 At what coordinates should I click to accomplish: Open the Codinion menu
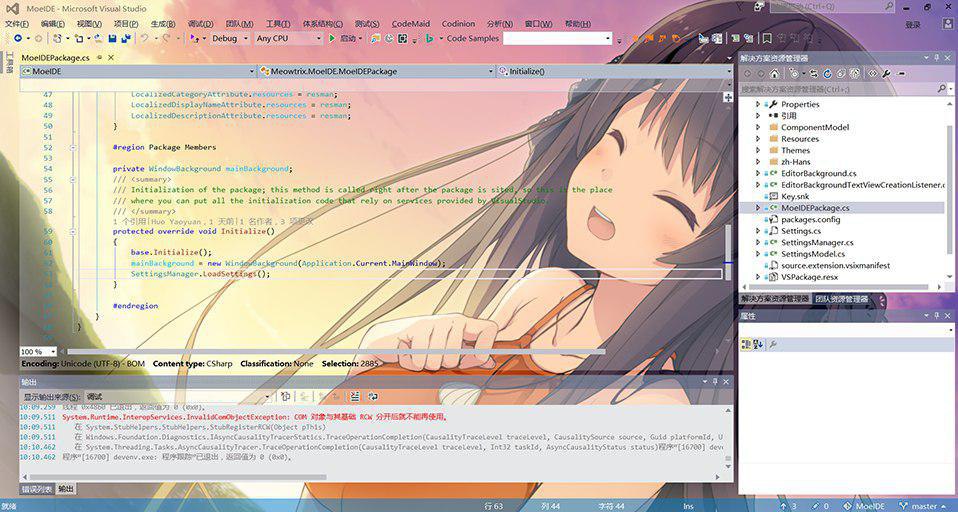pos(458,24)
